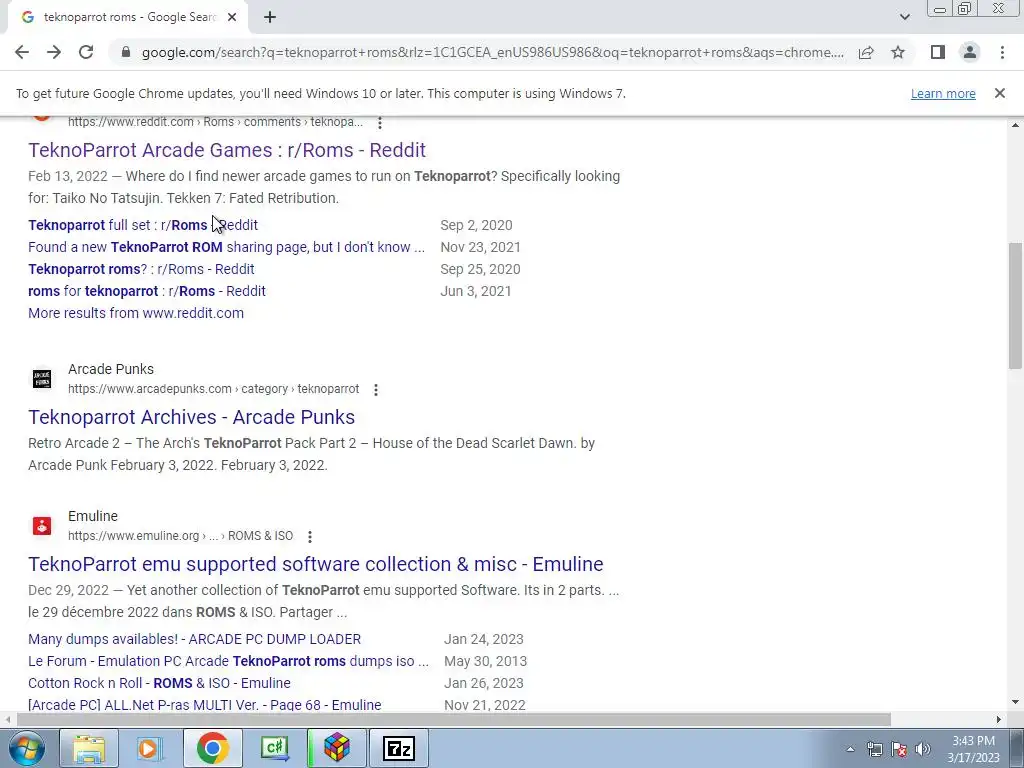Open the Chrome profile avatar
Screen dimensions: 1024x768
pyautogui.click(x=970, y=52)
